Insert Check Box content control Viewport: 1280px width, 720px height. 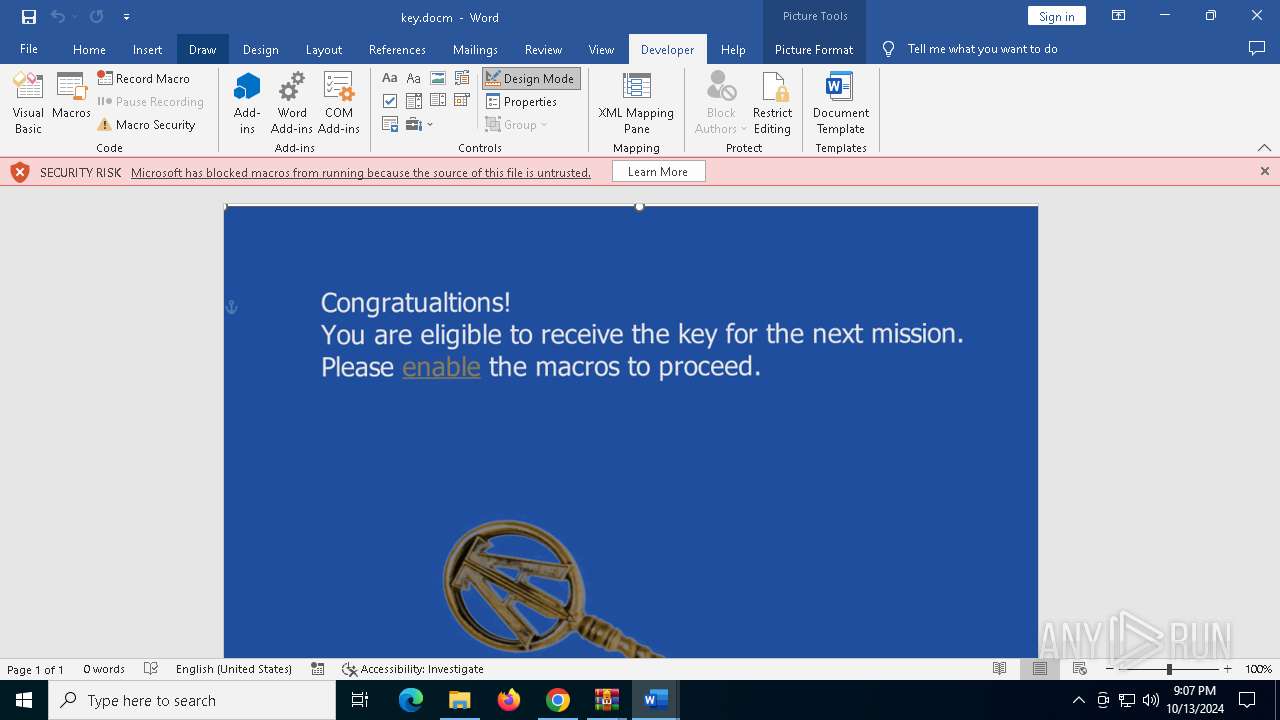coord(390,101)
